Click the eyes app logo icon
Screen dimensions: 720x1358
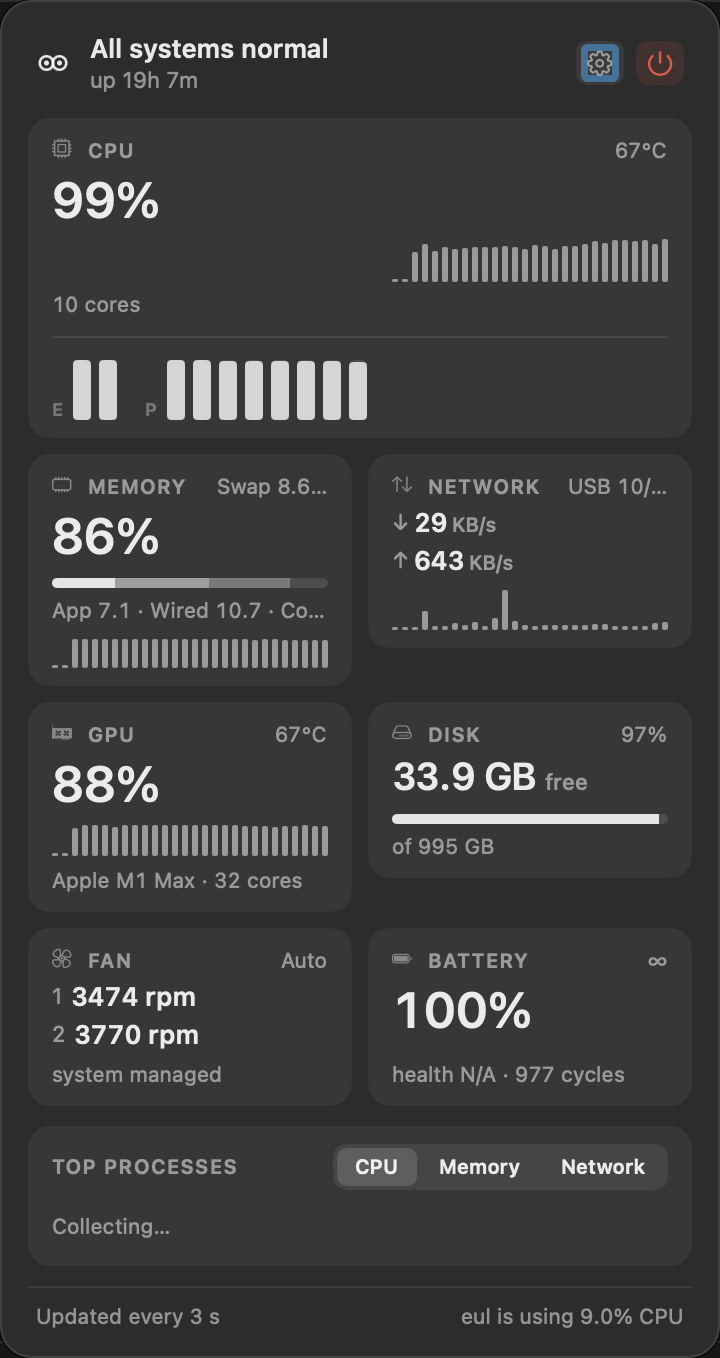click(x=53, y=63)
